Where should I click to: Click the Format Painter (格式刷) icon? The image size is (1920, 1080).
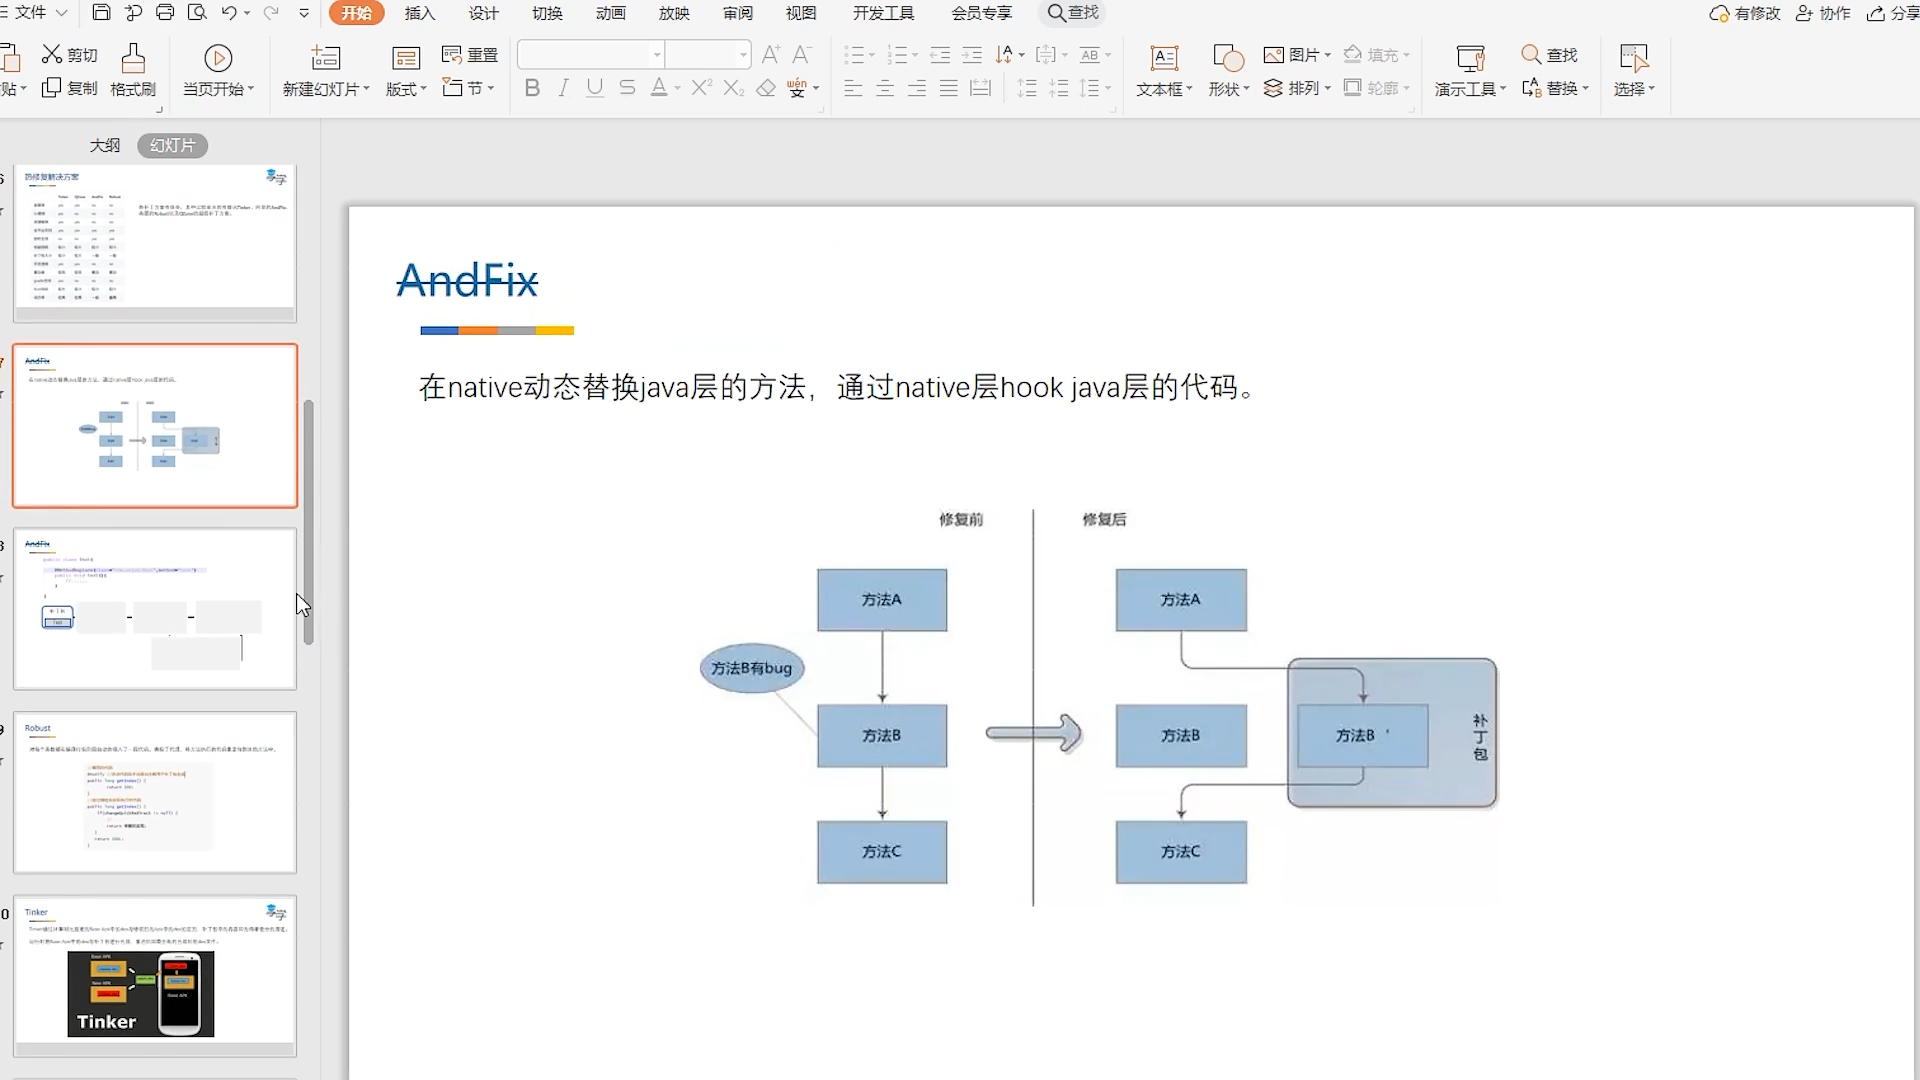(x=133, y=58)
